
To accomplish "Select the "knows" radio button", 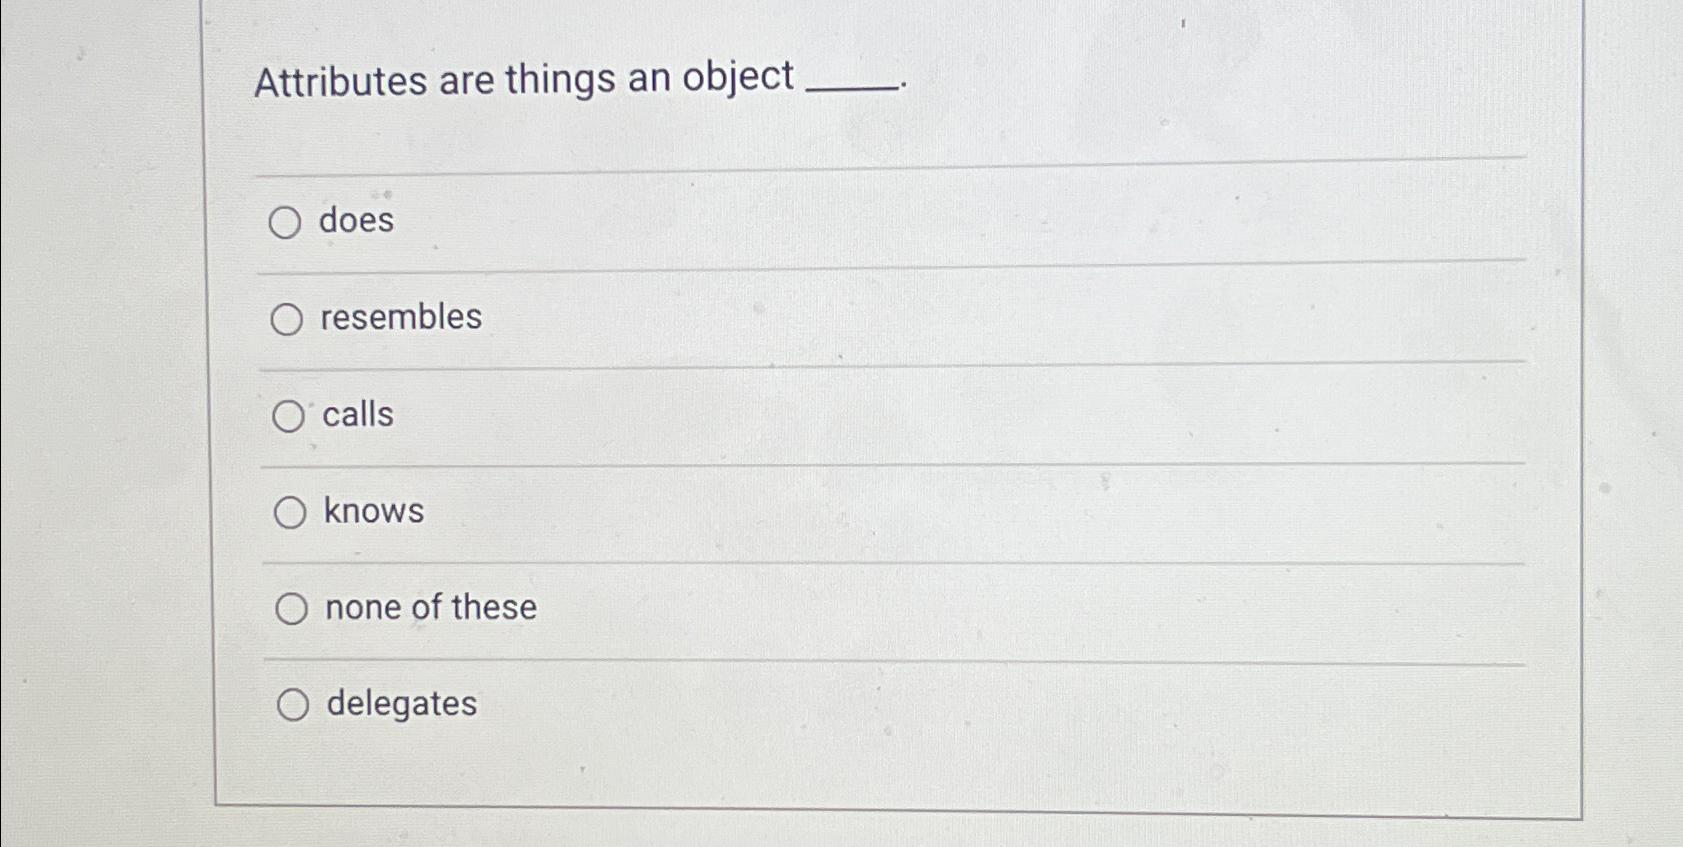I will (289, 513).
